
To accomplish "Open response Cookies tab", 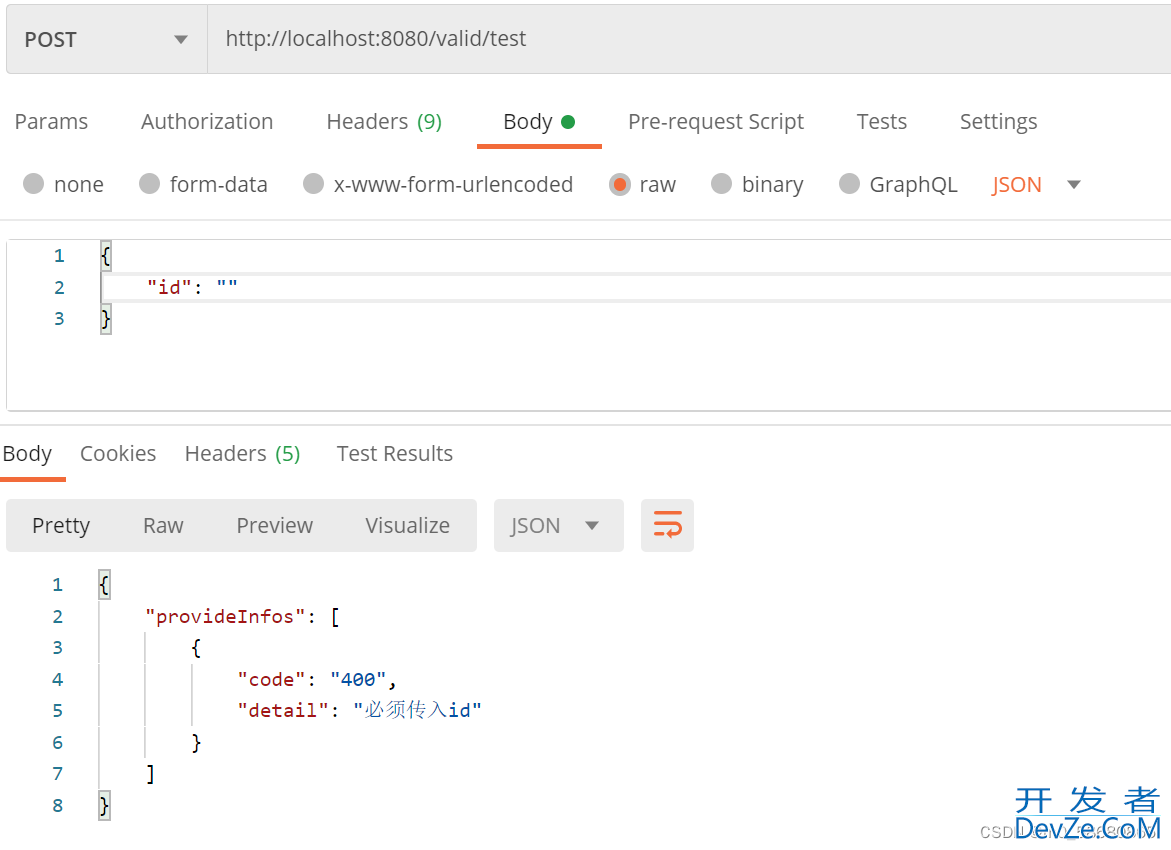I will (x=118, y=454).
